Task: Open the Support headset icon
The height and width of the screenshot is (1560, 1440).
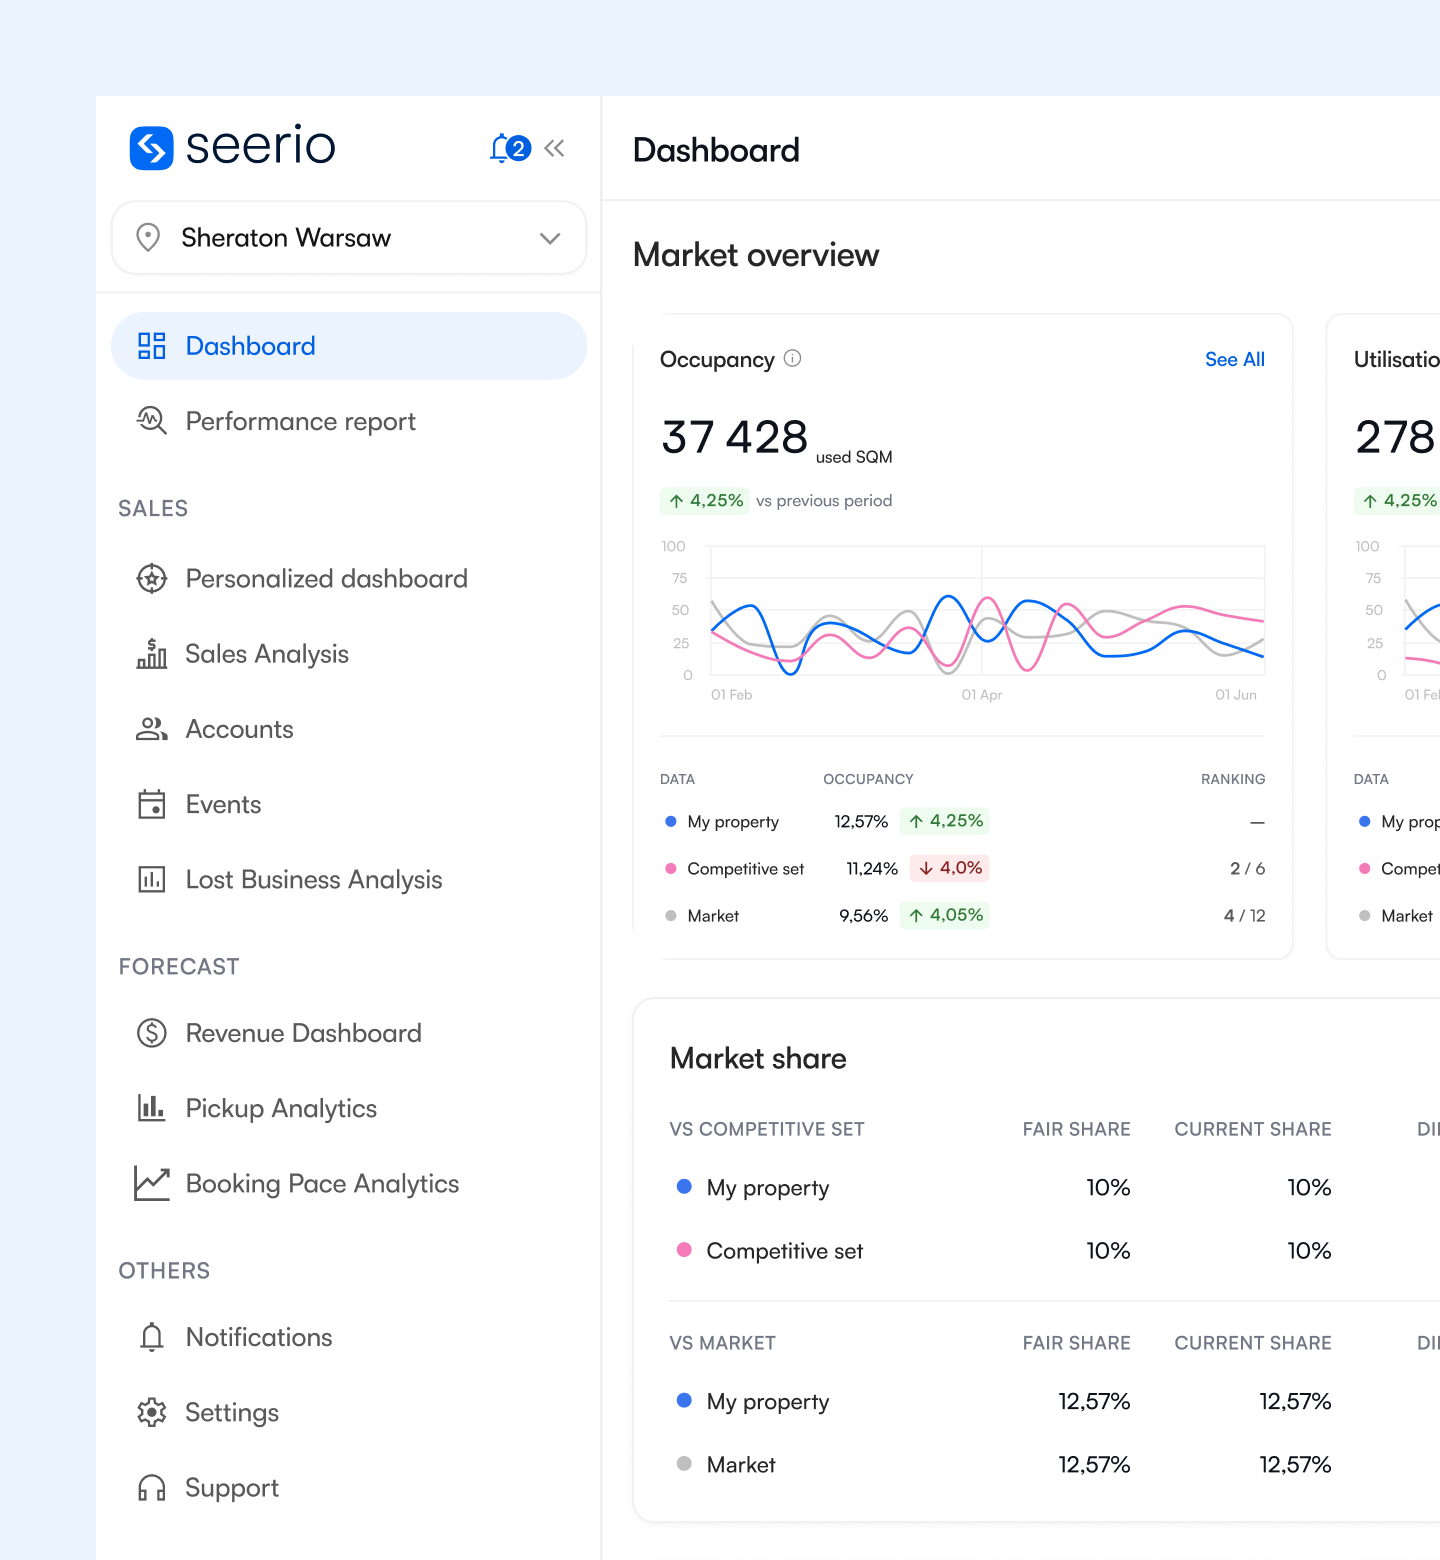Action: point(151,1488)
